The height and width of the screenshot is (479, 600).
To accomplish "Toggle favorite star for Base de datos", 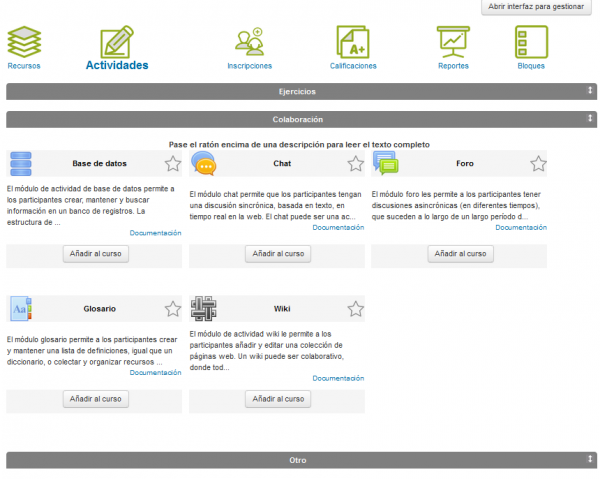I will point(173,164).
